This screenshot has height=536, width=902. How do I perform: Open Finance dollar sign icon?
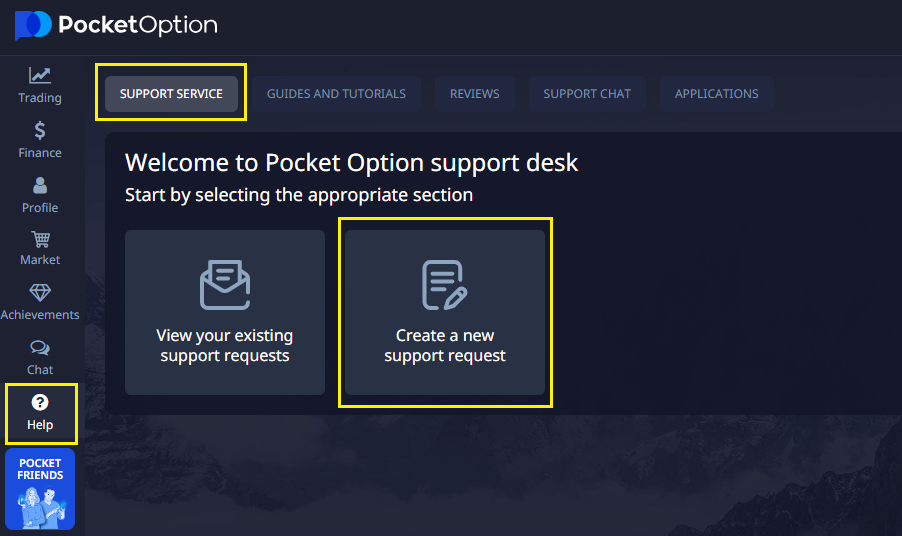point(40,130)
